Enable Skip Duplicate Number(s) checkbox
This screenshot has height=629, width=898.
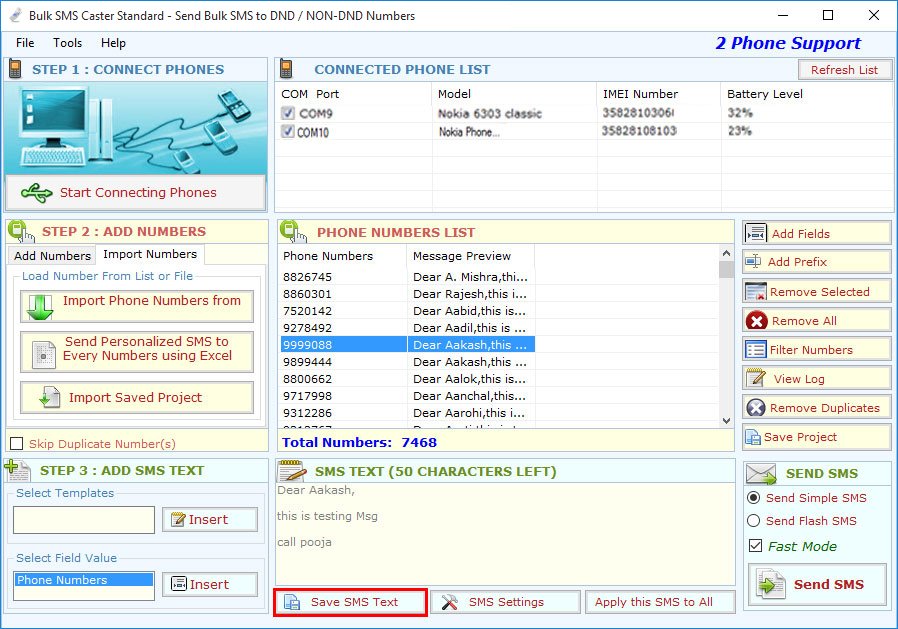pyautogui.click(x=17, y=443)
